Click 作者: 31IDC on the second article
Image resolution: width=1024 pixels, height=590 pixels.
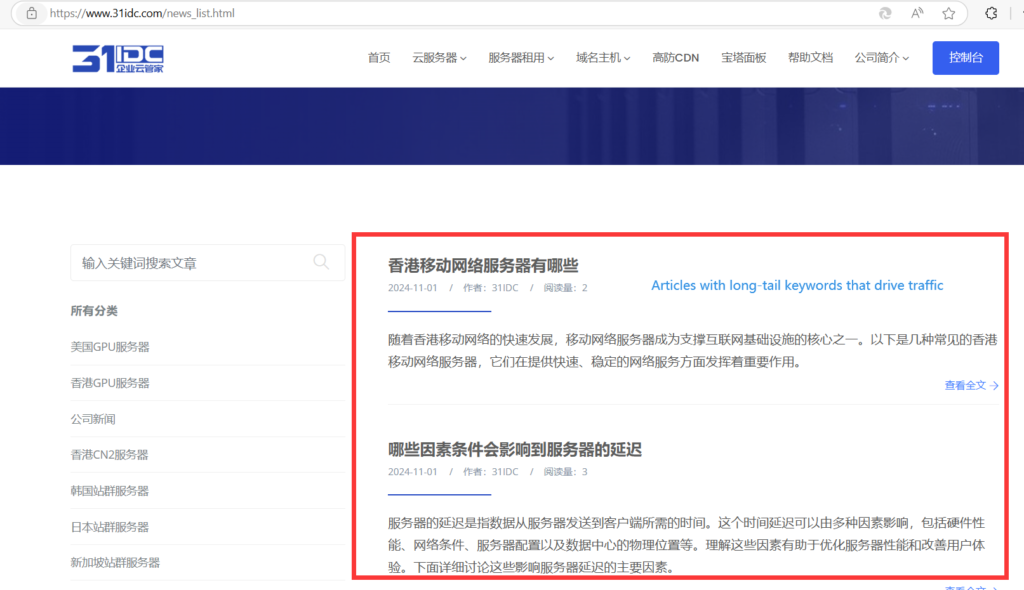(x=490, y=472)
